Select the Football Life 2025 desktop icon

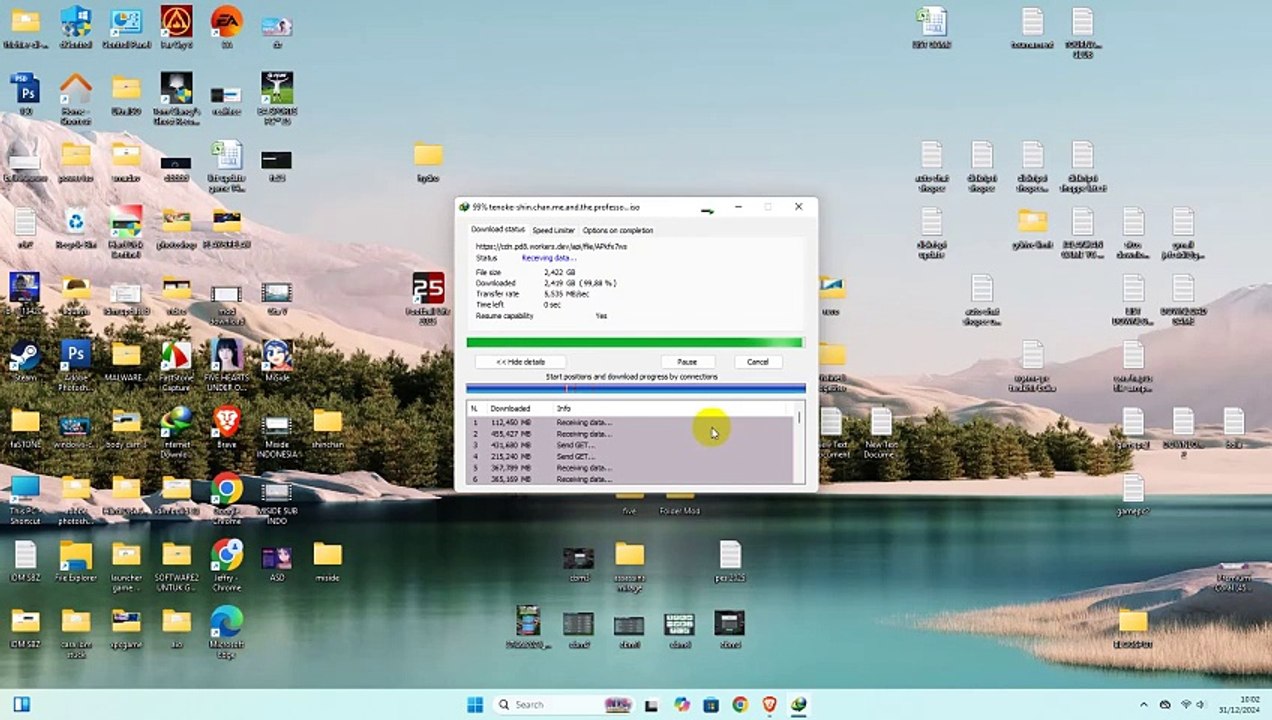[428, 298]
